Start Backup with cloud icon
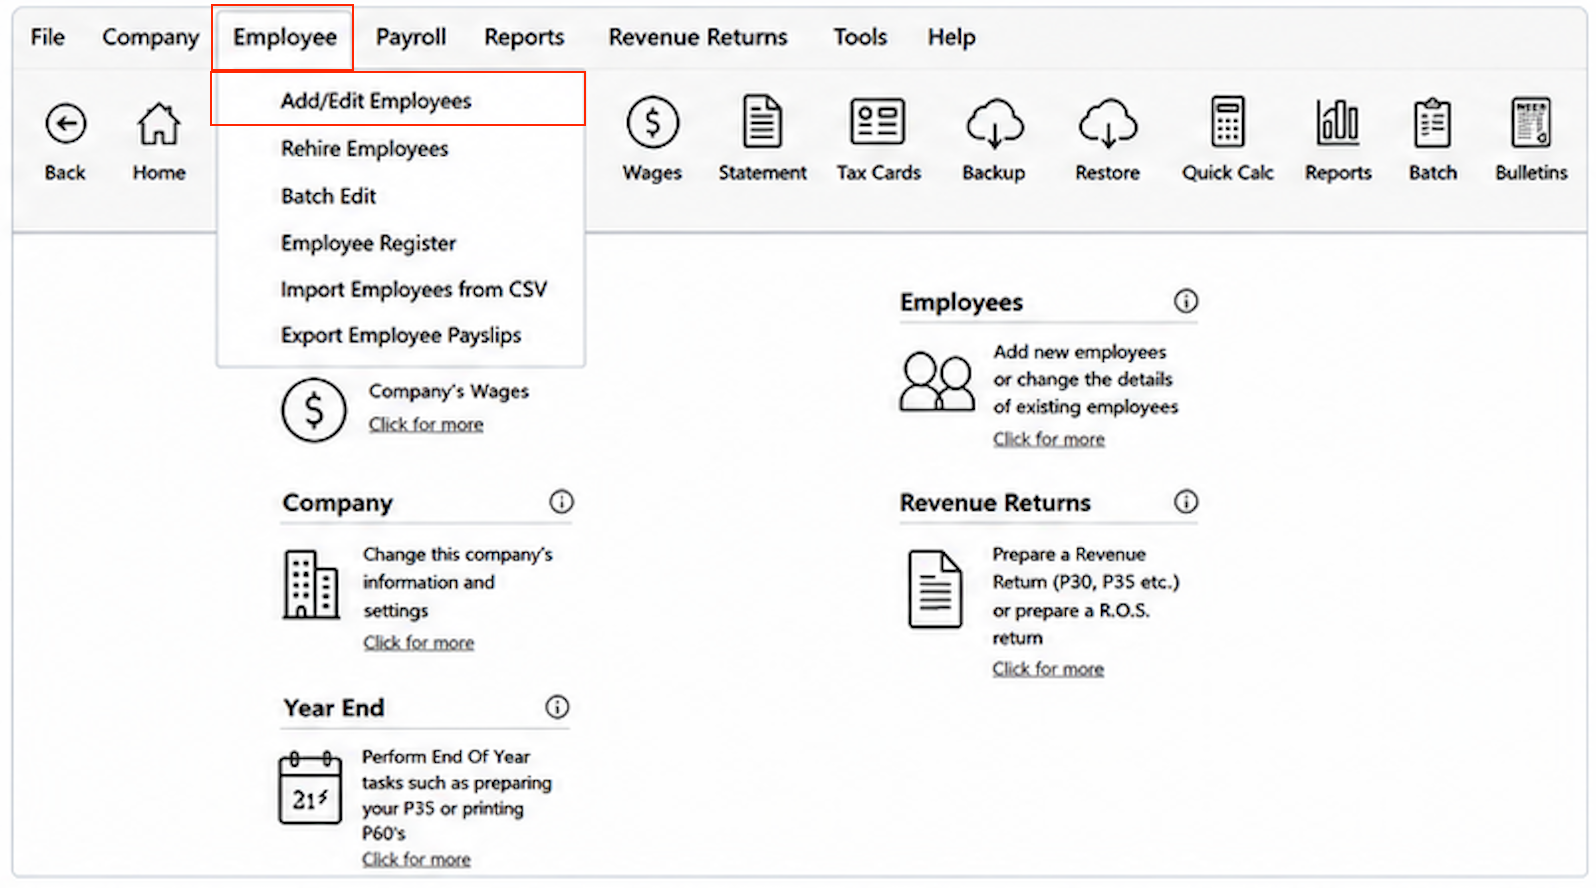Screen dimensions: 1596x888 (994, 124)
